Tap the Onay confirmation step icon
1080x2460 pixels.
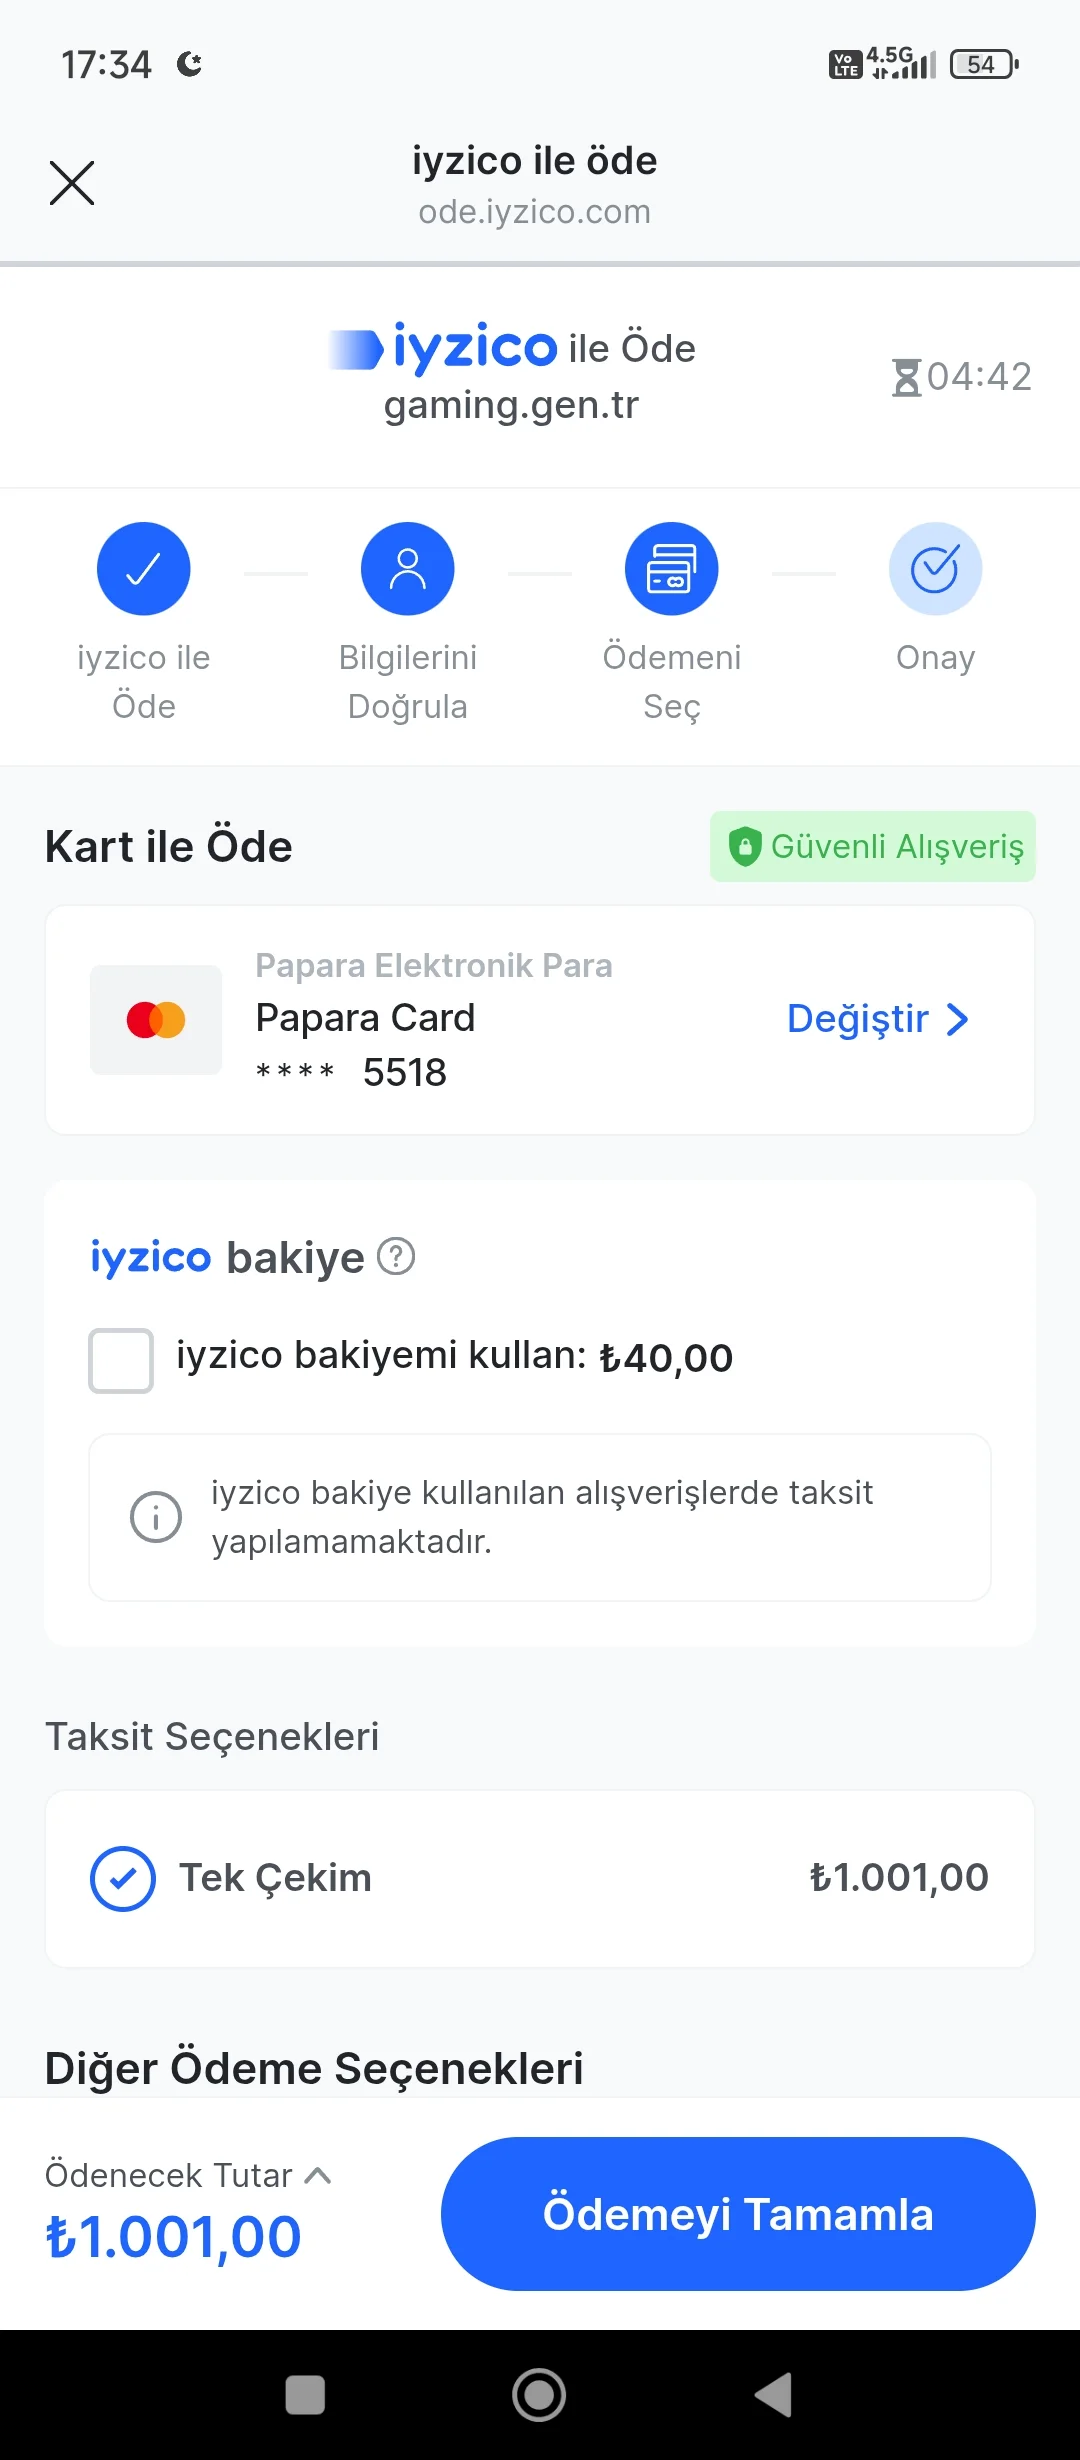[x=935, y=569]
